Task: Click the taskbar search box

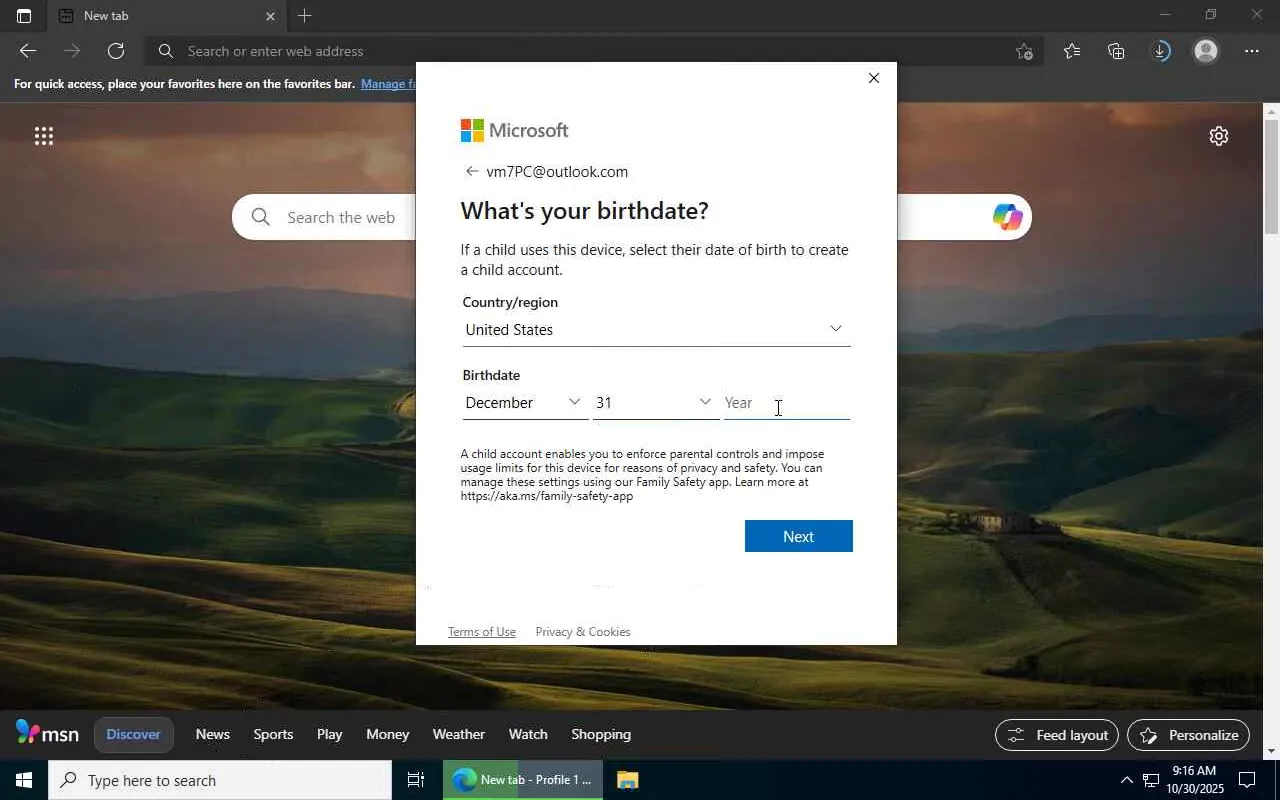Action: point(220,780)
